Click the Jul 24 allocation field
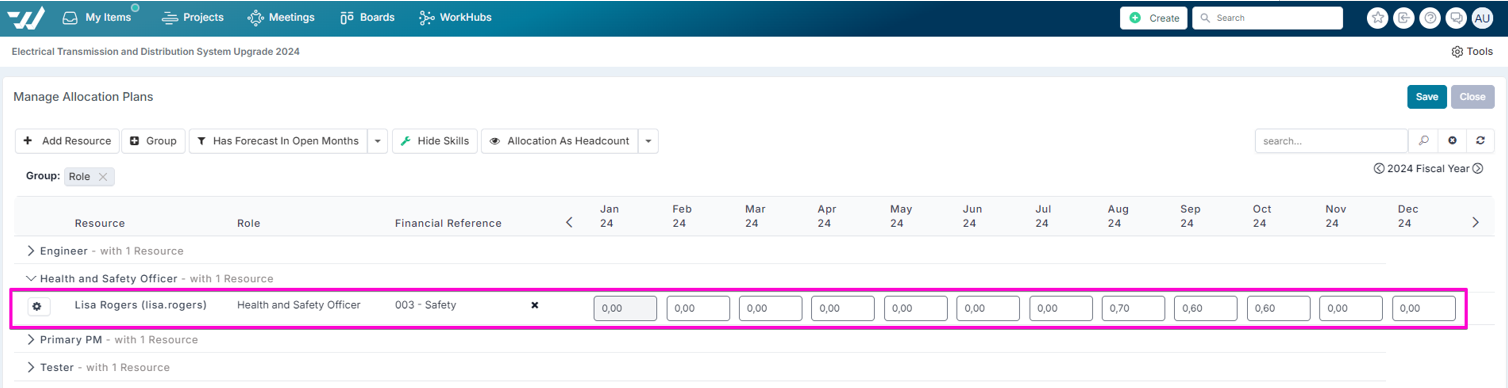Image resolution: width=1508 pixels, height=388 pixels. pos(1061,308)
